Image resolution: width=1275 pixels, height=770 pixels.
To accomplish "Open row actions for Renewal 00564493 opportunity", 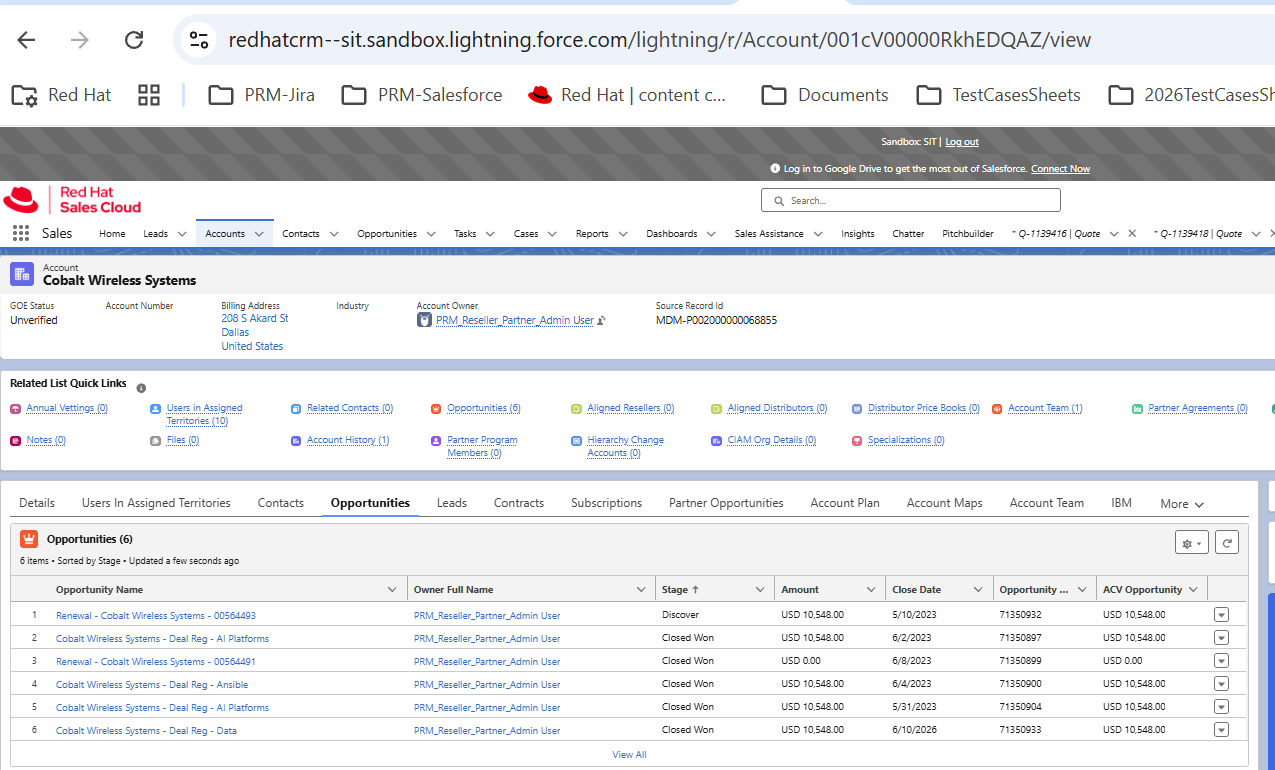I will 1221,615.
